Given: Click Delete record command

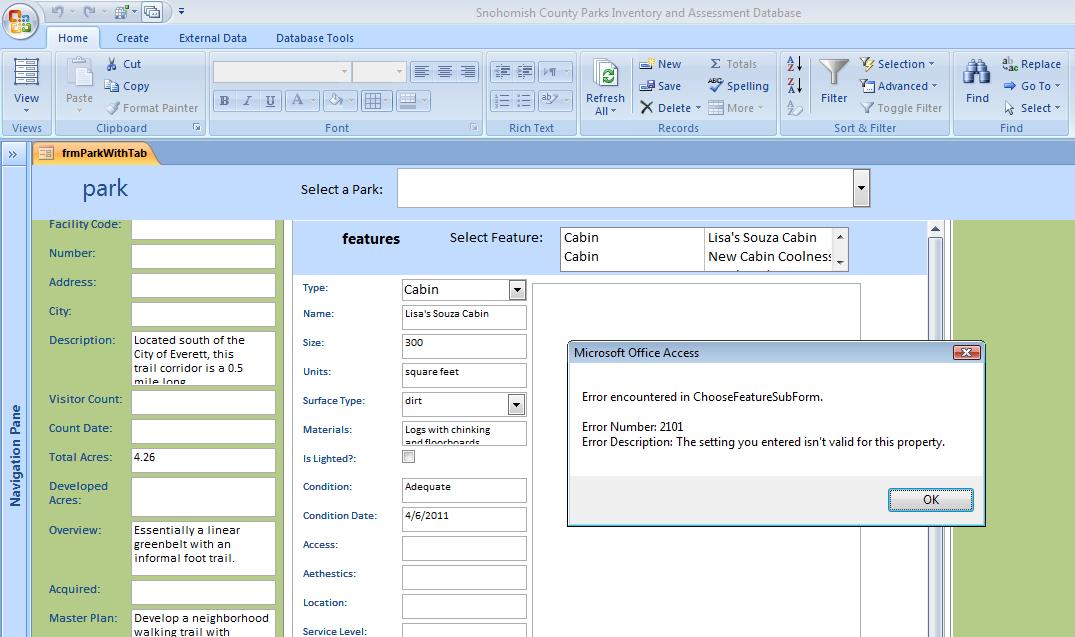Looking at the screenshot, I should click(671, 108).
